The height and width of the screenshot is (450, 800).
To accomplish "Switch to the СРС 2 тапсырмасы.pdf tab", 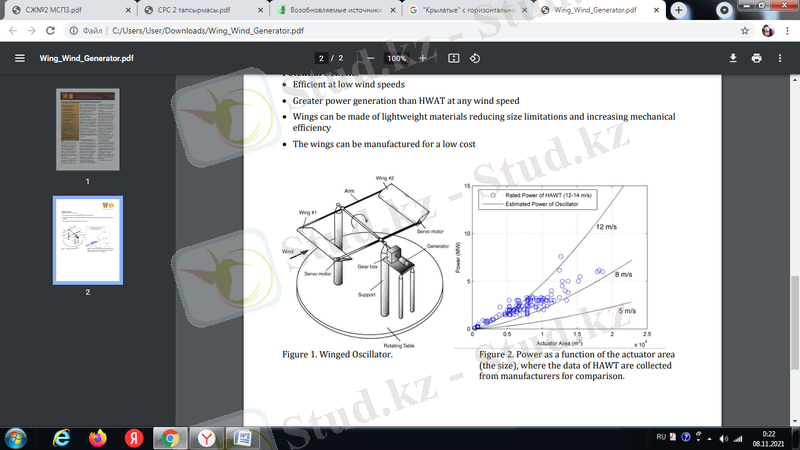I will coord(197,9).
